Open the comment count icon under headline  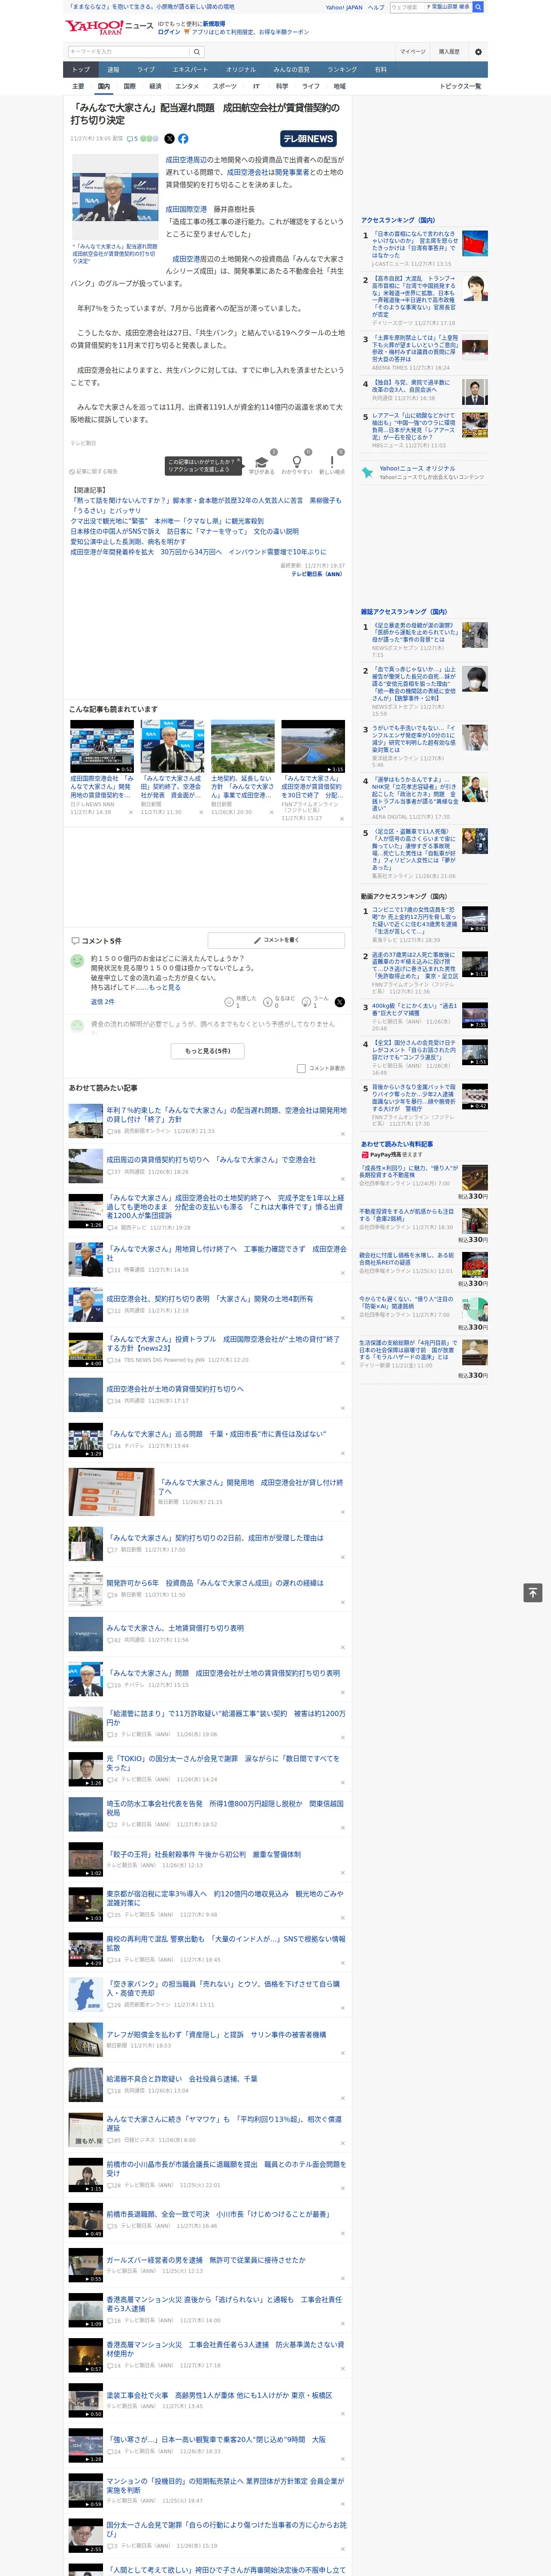click(132, 139)
